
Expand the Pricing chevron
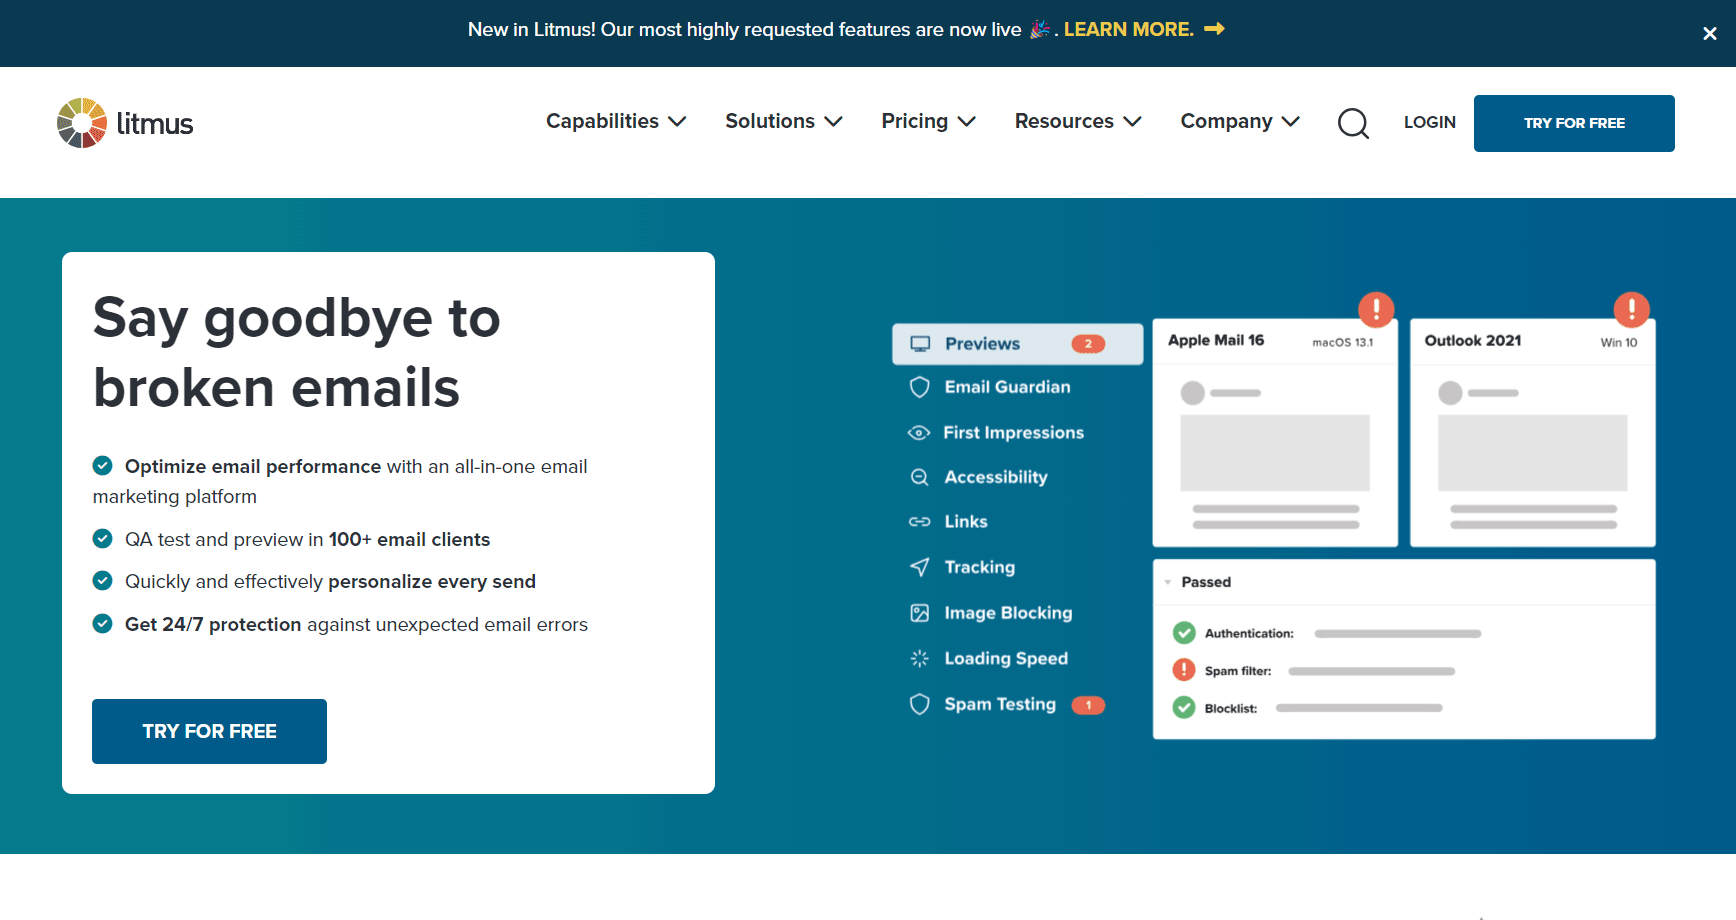coord(966,122)
